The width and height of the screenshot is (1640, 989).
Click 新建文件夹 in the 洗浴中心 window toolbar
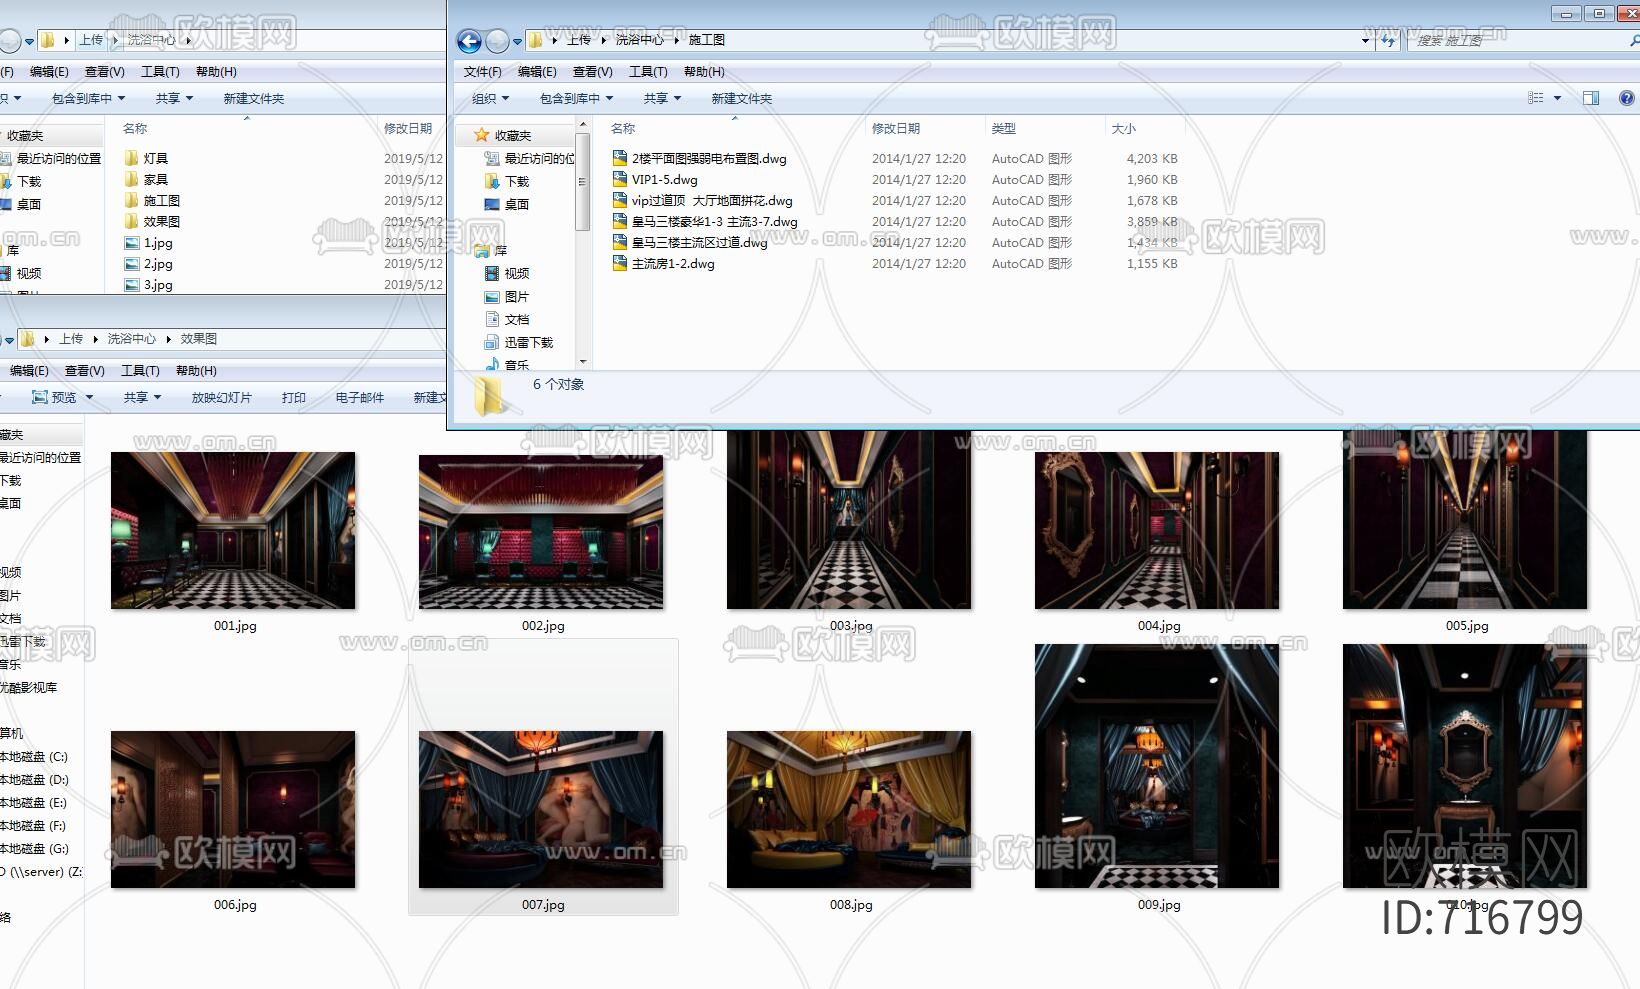tap(254, 98)
